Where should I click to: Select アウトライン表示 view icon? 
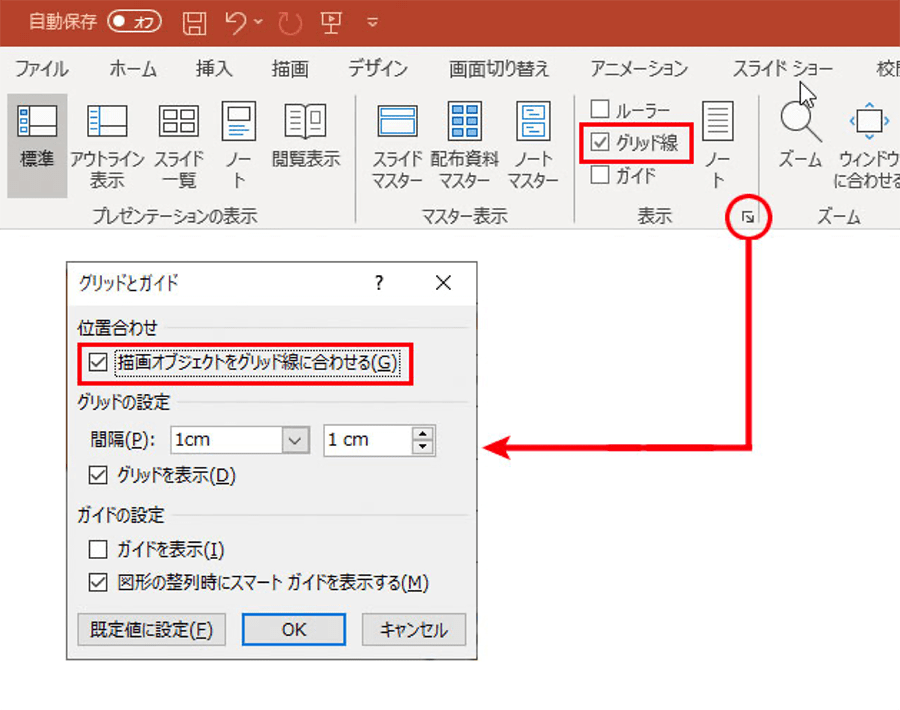point(107,146)
